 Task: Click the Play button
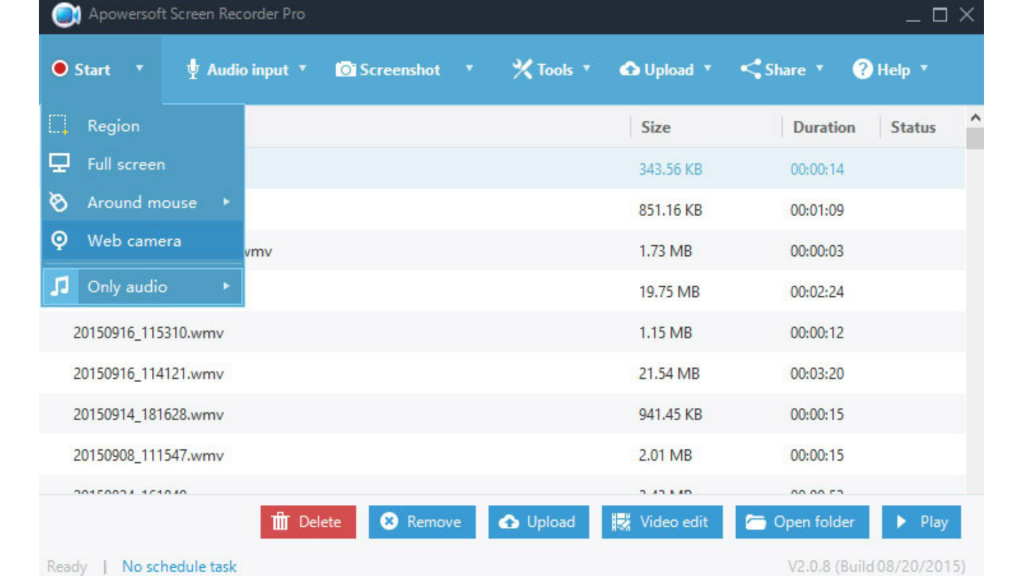point(920,521)
